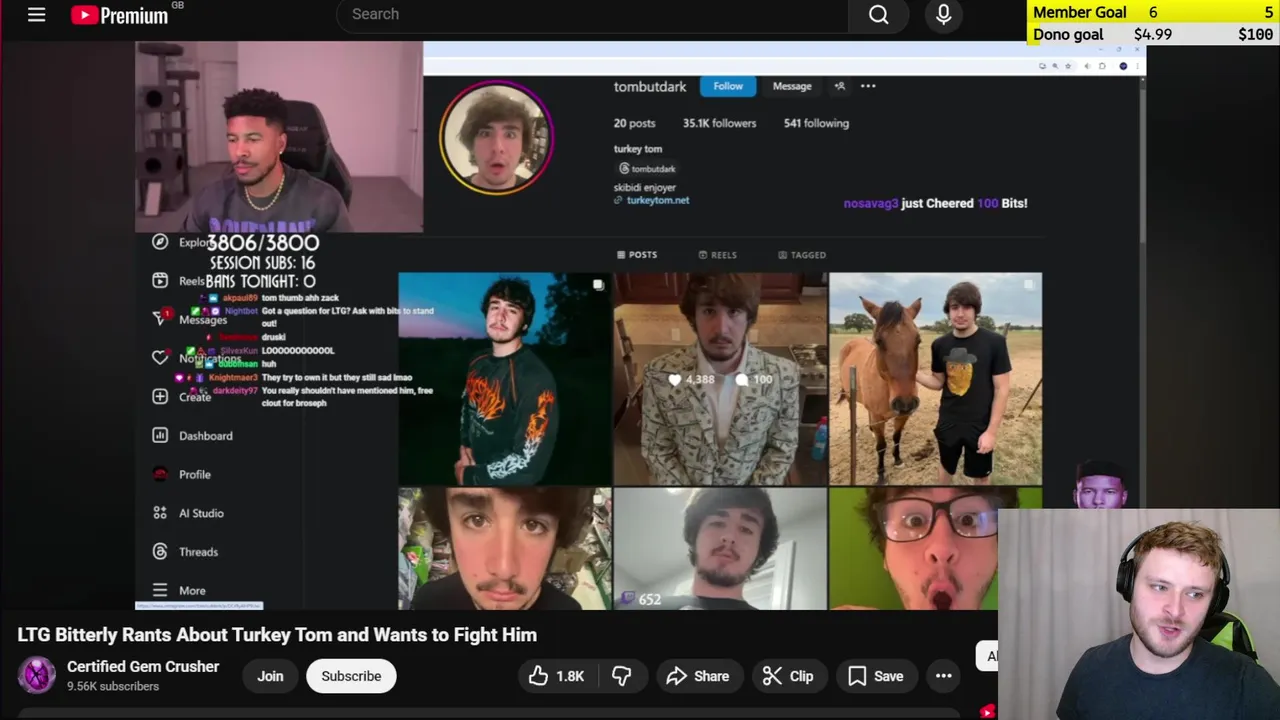1280x720 pixels.
Task: Open the YouTube hamburger guide menu
Action: 37,14
